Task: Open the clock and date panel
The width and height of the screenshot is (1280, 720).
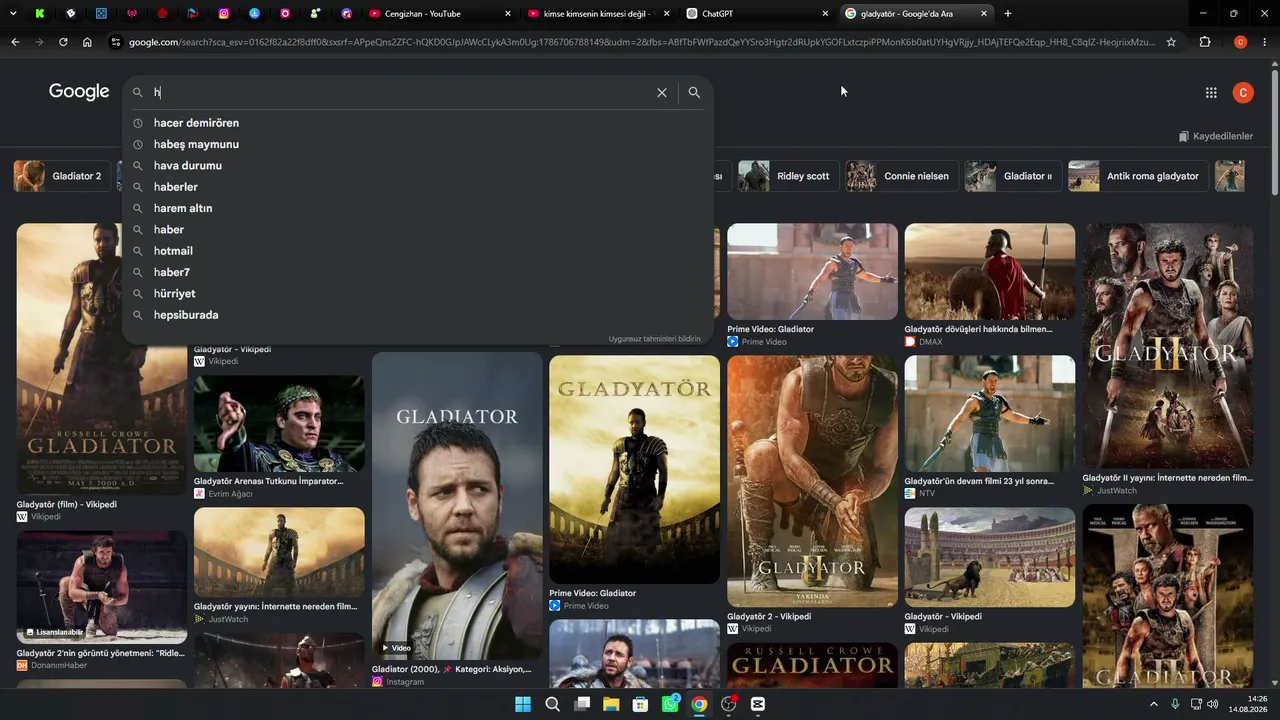Action: (1248, 704)
